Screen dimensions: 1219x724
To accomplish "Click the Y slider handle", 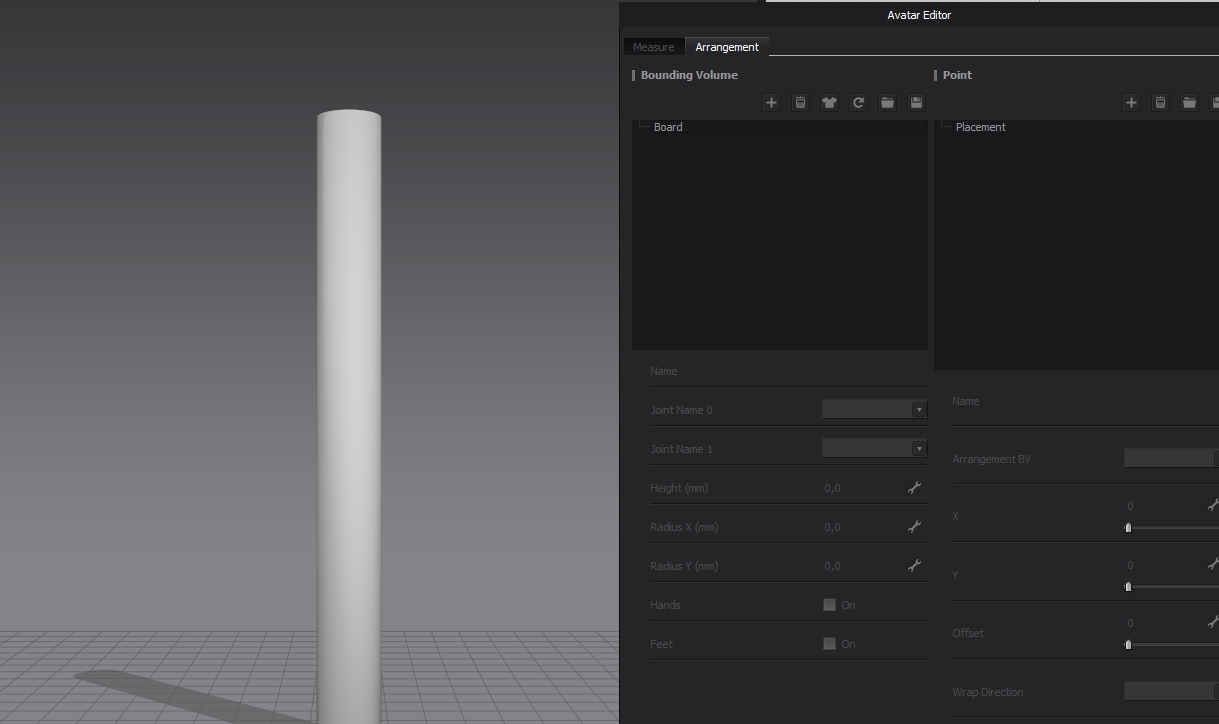I will tap(1128, 587).
